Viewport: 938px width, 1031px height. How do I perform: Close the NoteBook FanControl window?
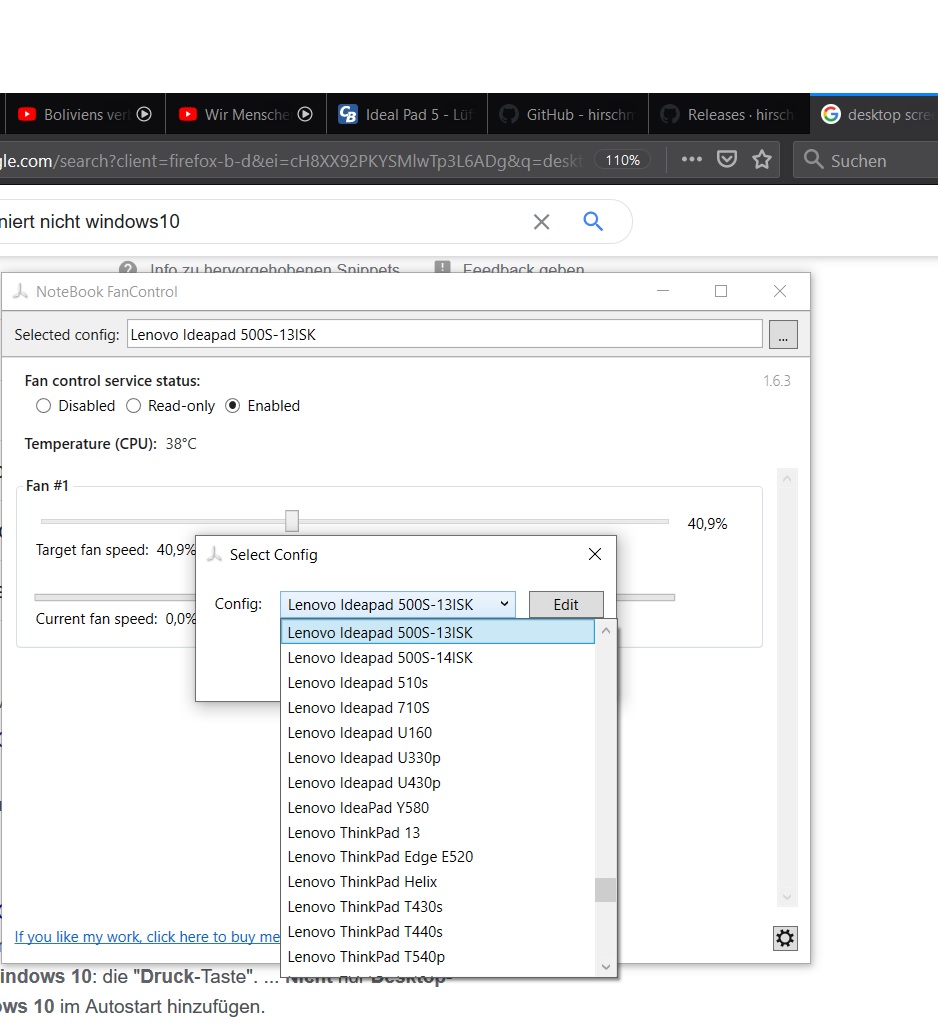pos(780,291)
